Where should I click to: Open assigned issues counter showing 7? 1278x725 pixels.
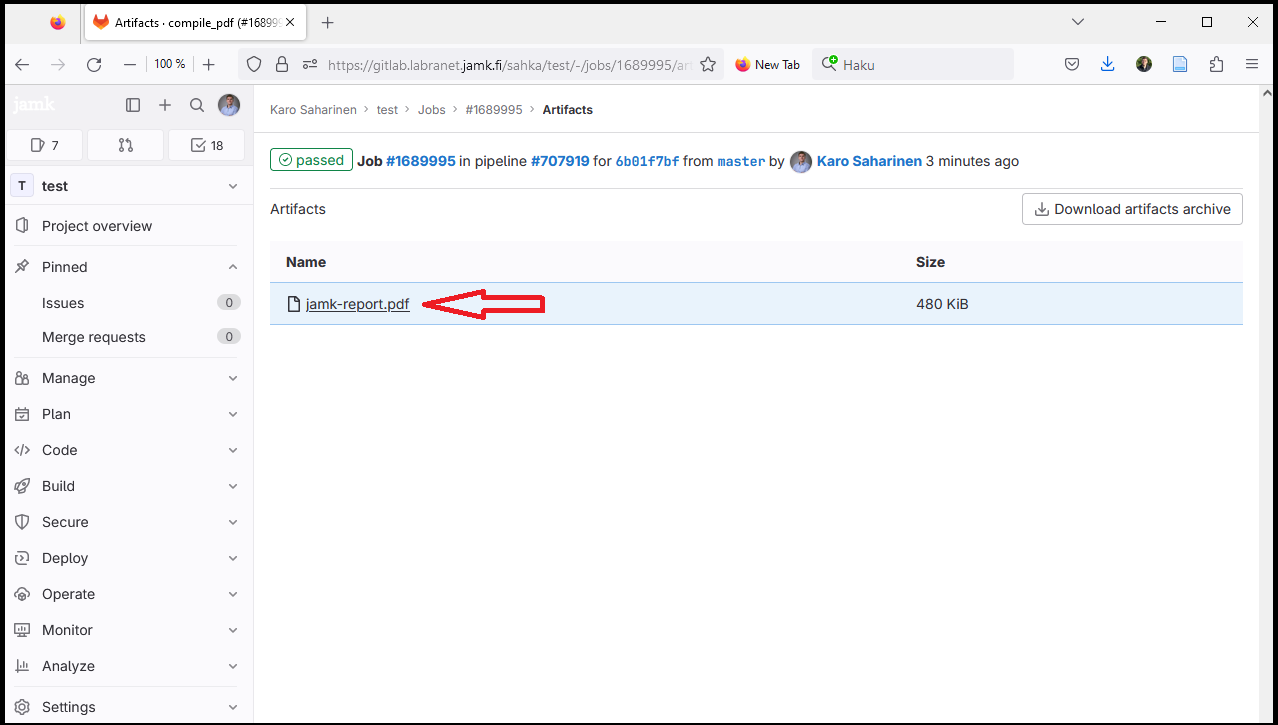(45, 145)
